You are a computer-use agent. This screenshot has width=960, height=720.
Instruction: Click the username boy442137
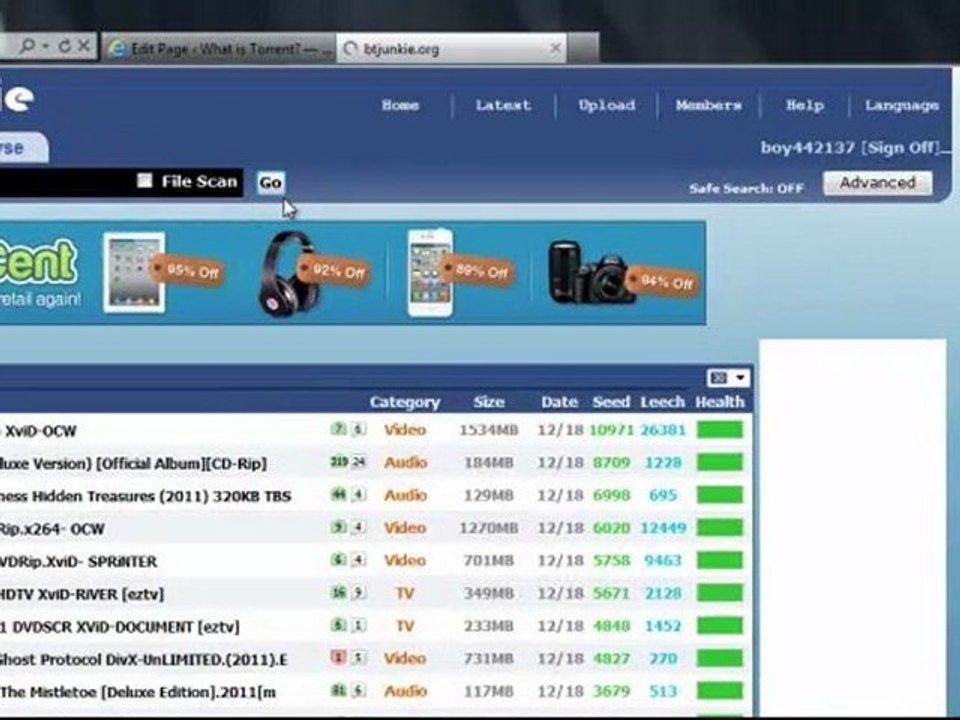pos(808,148)
